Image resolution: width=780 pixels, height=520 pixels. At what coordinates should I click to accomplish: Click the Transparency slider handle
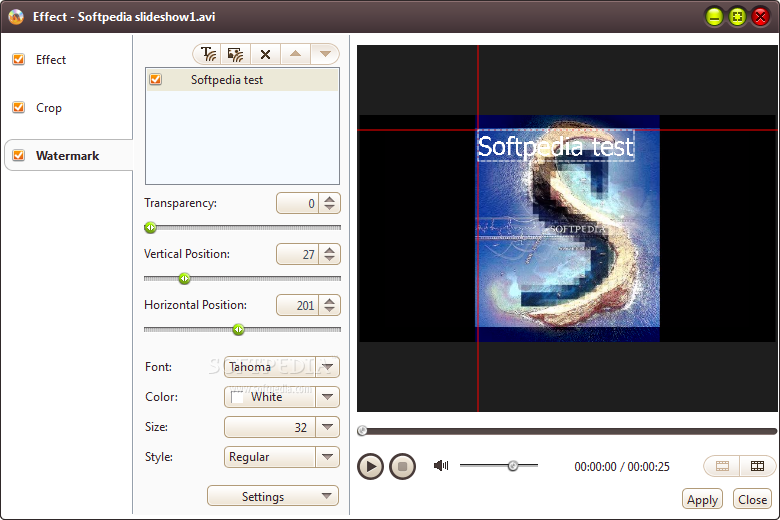(x=150, y=227)
